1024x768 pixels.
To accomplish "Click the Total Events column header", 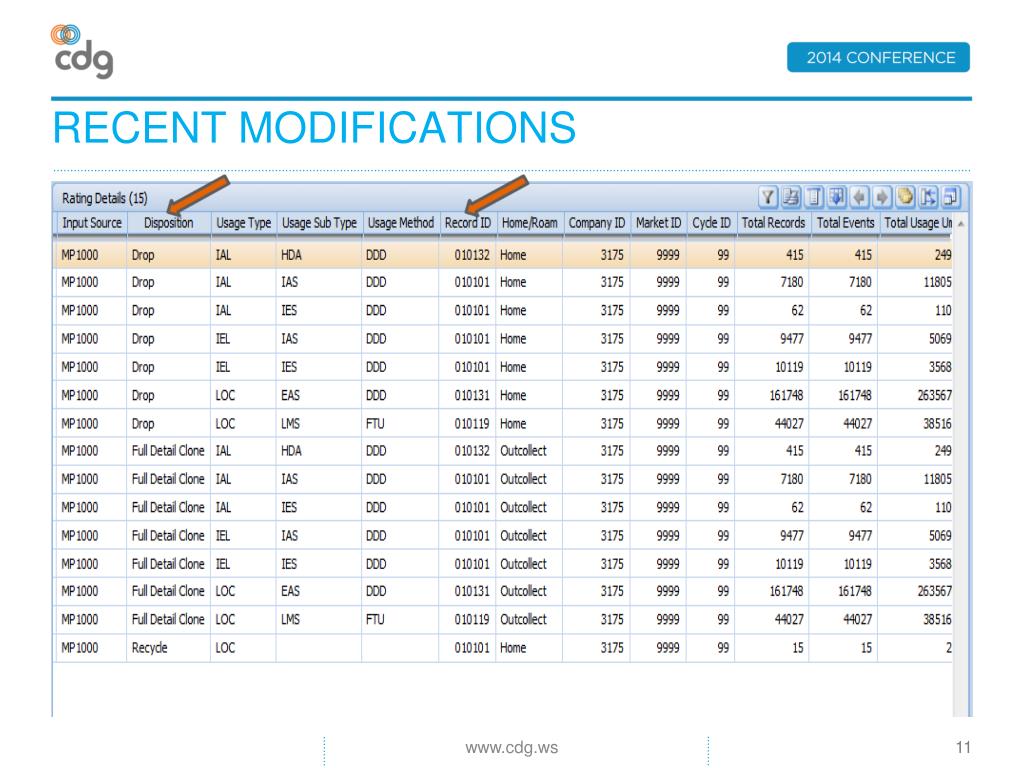I will point(845,223).
